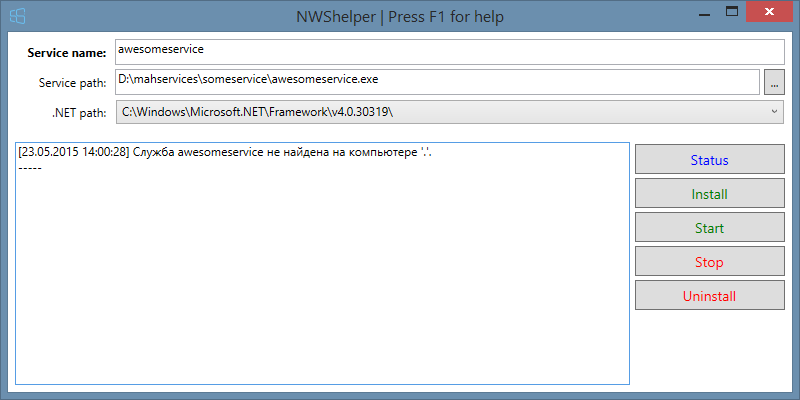This screenshot has width=800, height=400.
Task: Maximize the NWShelper window
Action: [732, 11]
